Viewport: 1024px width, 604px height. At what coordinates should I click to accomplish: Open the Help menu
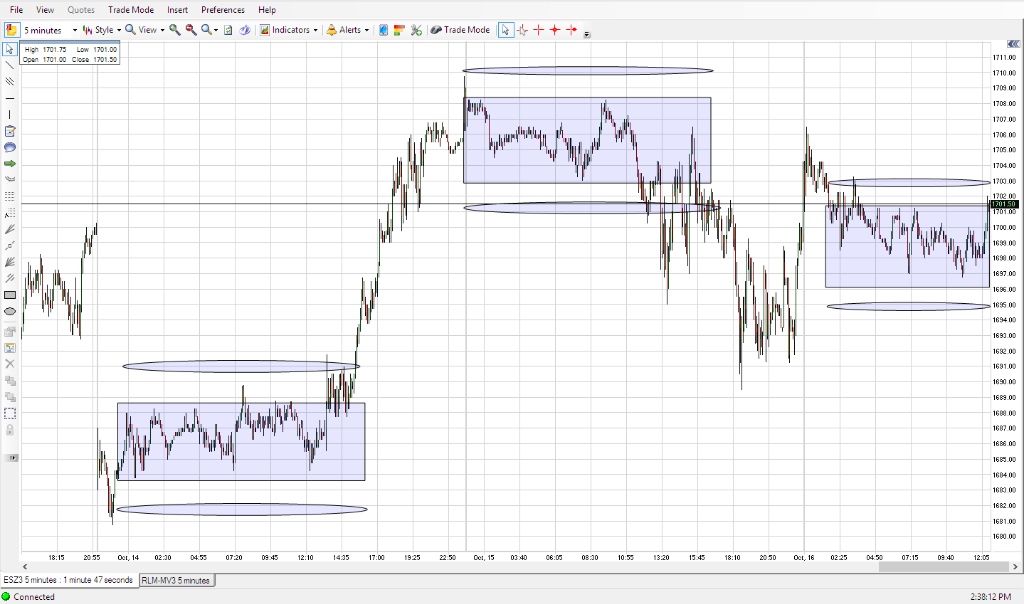point(266,10)
